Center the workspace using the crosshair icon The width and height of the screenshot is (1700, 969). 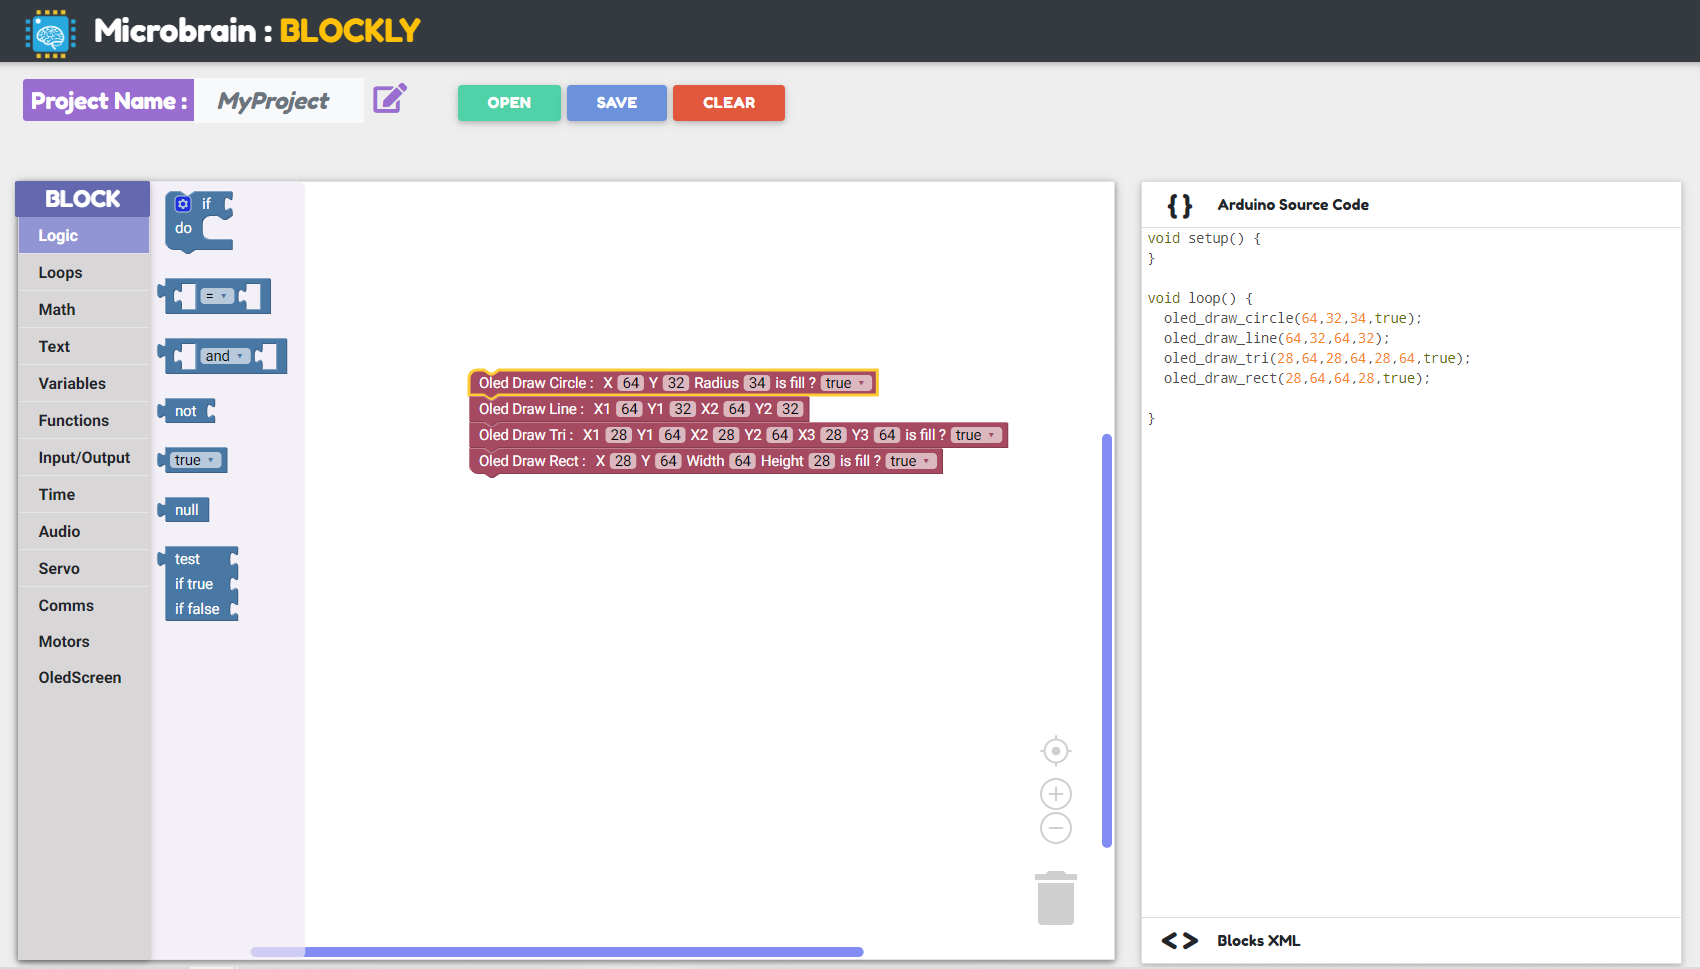pos(1055,751)
